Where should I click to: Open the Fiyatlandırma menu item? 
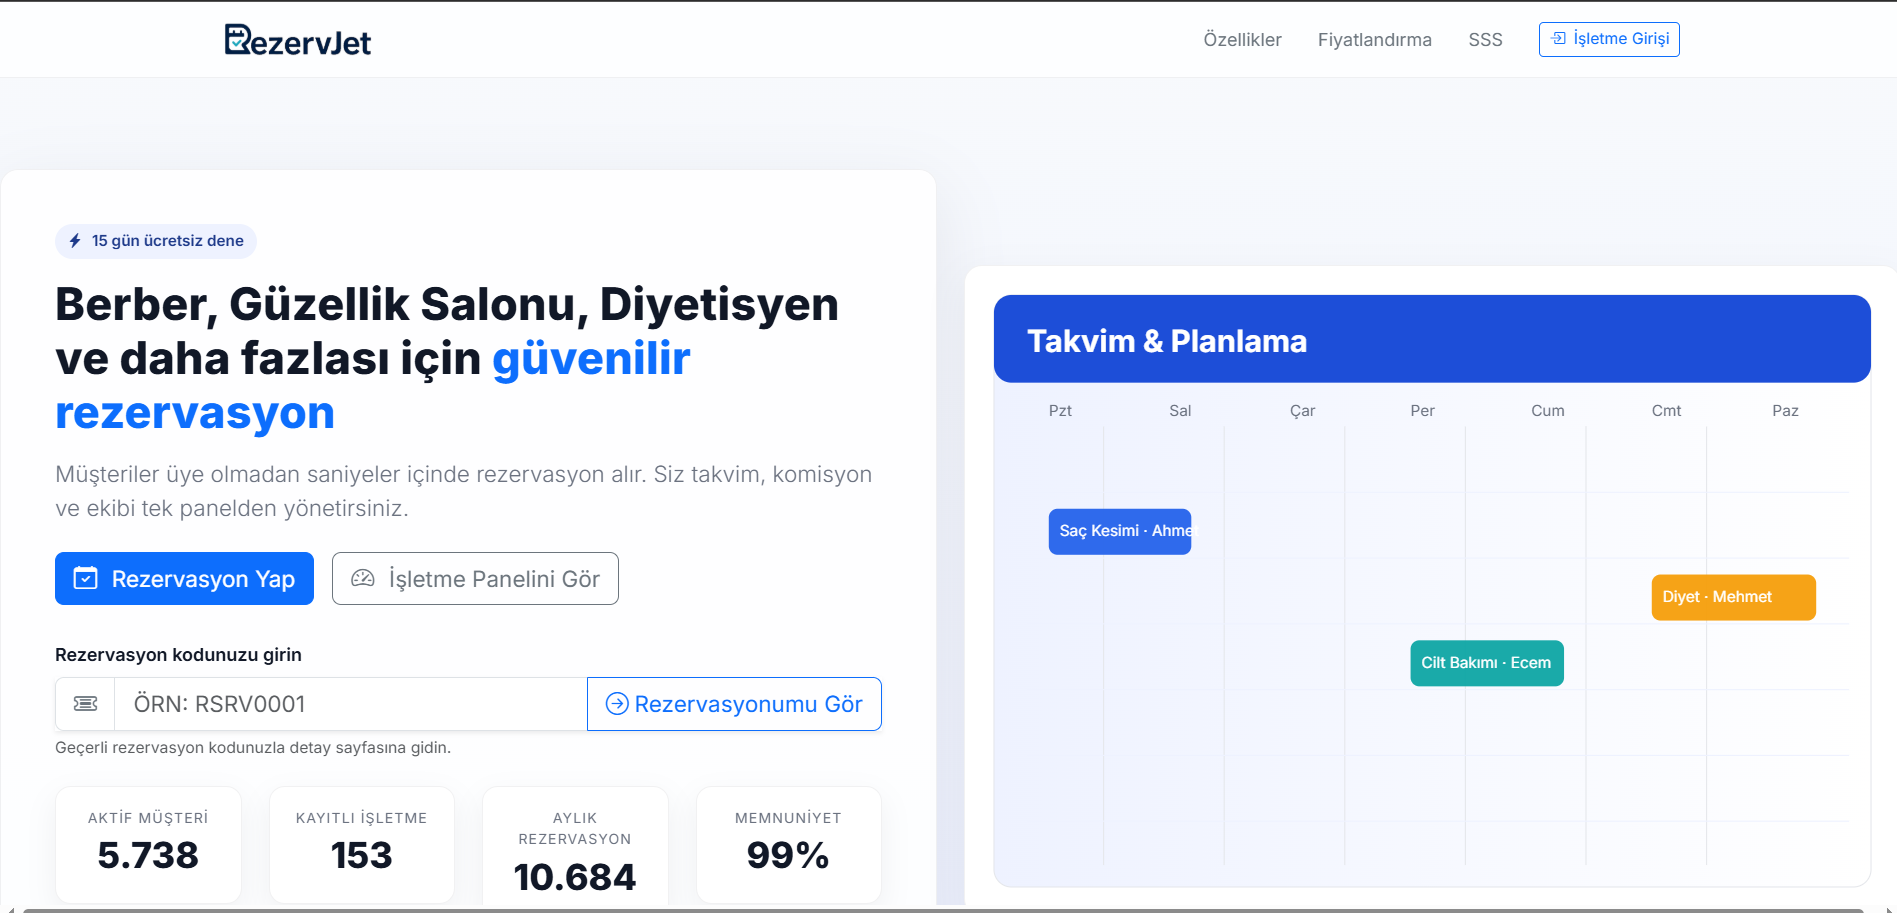pyautogui.click(x=1375, y=40)
